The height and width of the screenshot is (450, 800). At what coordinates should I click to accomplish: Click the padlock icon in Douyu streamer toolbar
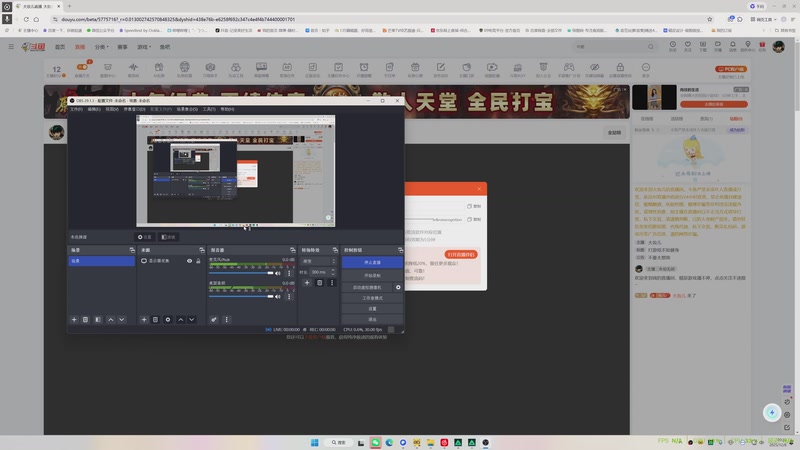pos(620,67)
